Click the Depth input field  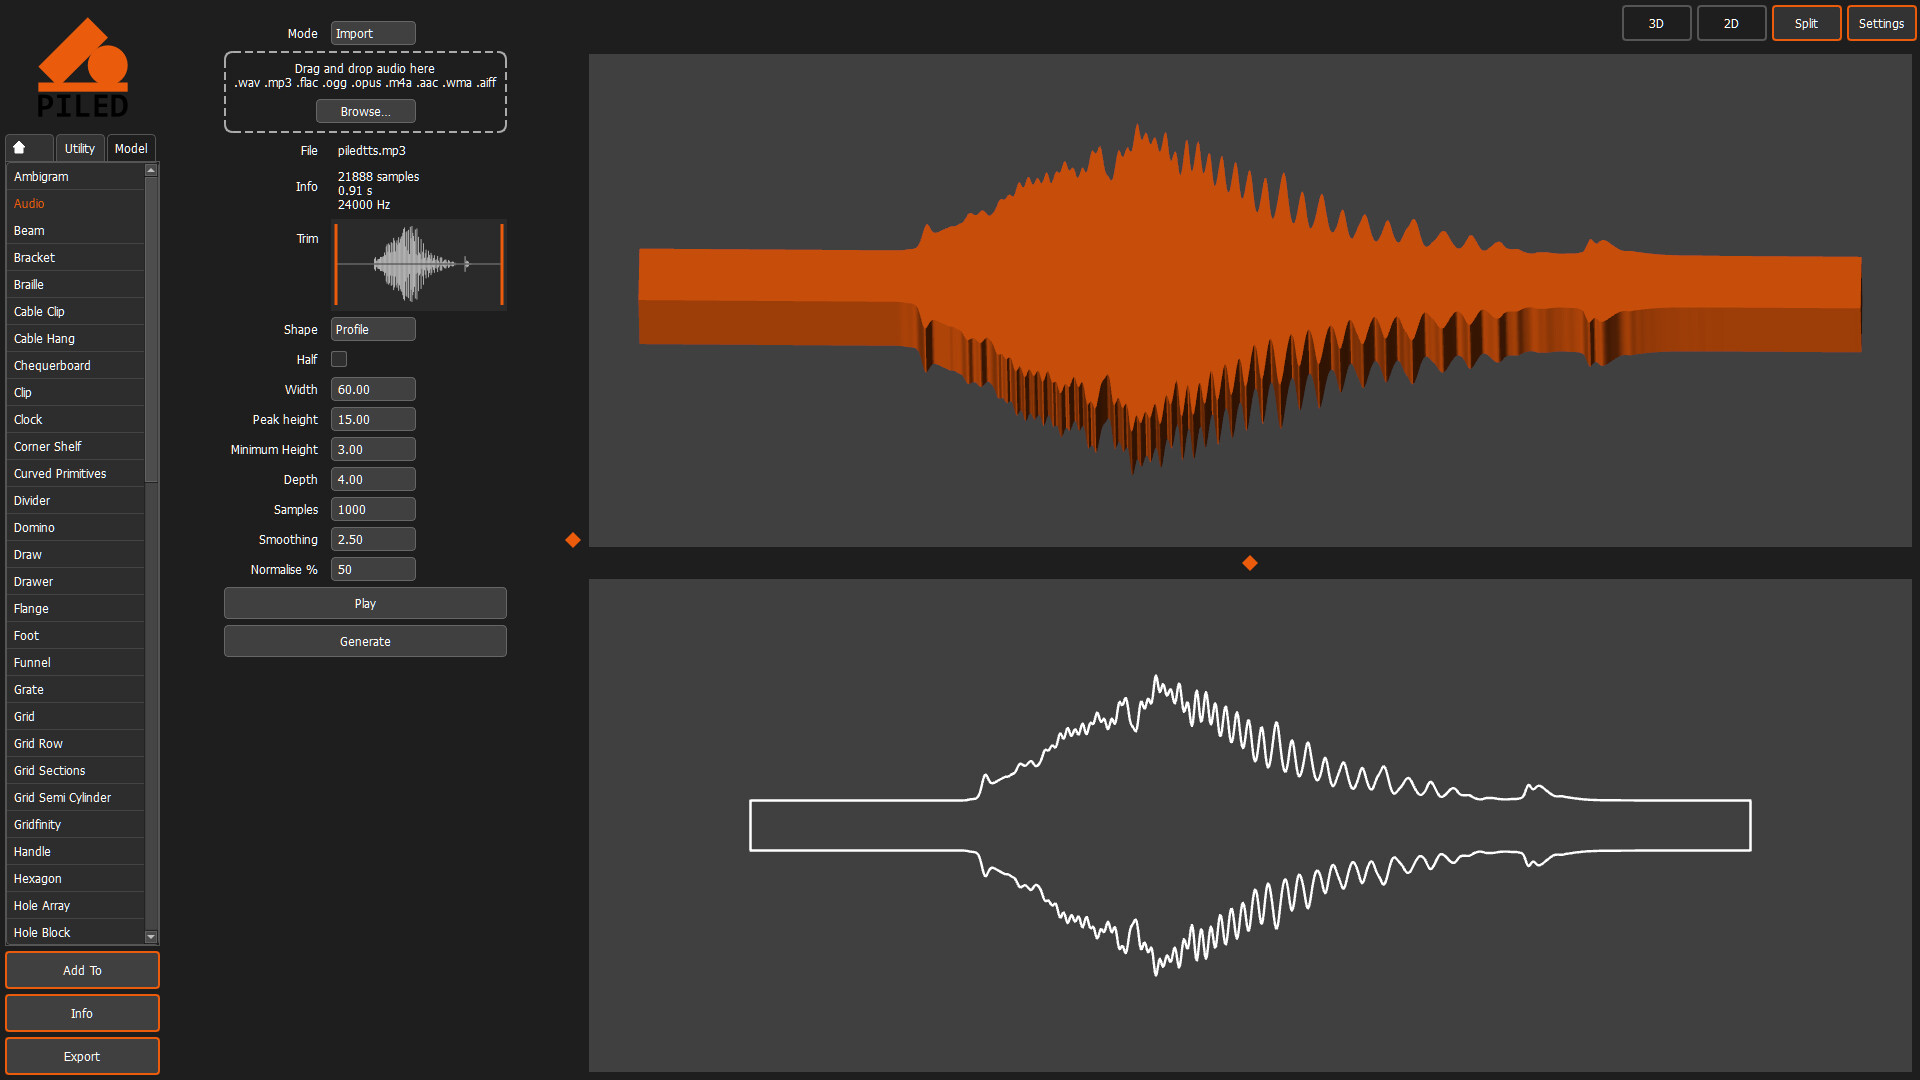click(x=373, y=480)
